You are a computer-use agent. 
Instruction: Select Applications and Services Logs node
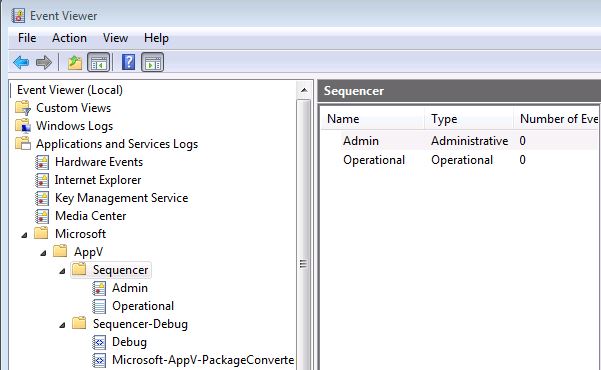click(117, 144)
